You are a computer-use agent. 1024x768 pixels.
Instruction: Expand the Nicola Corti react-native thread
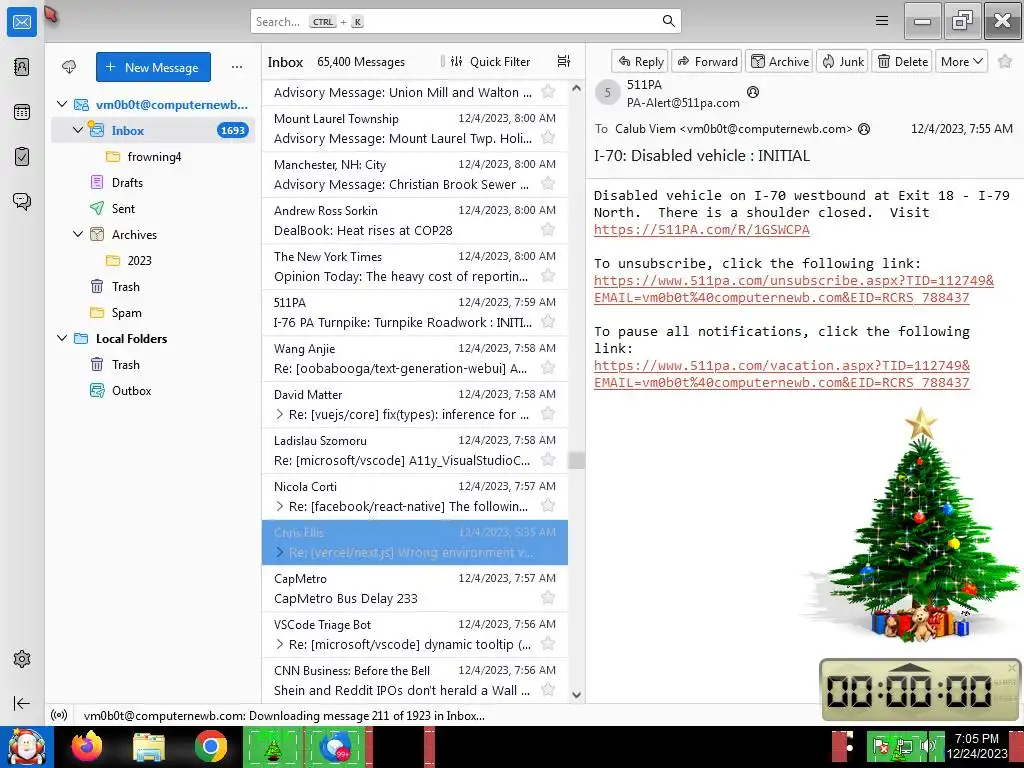tap(280, 506)
